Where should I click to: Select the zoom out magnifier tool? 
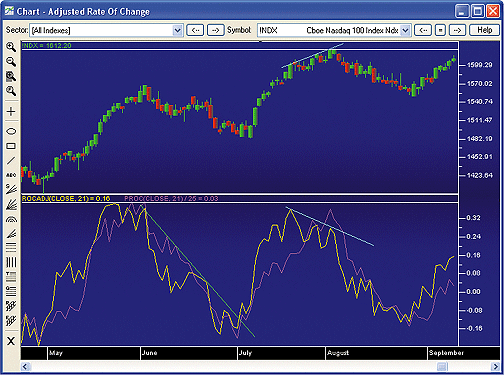[11, 62]
